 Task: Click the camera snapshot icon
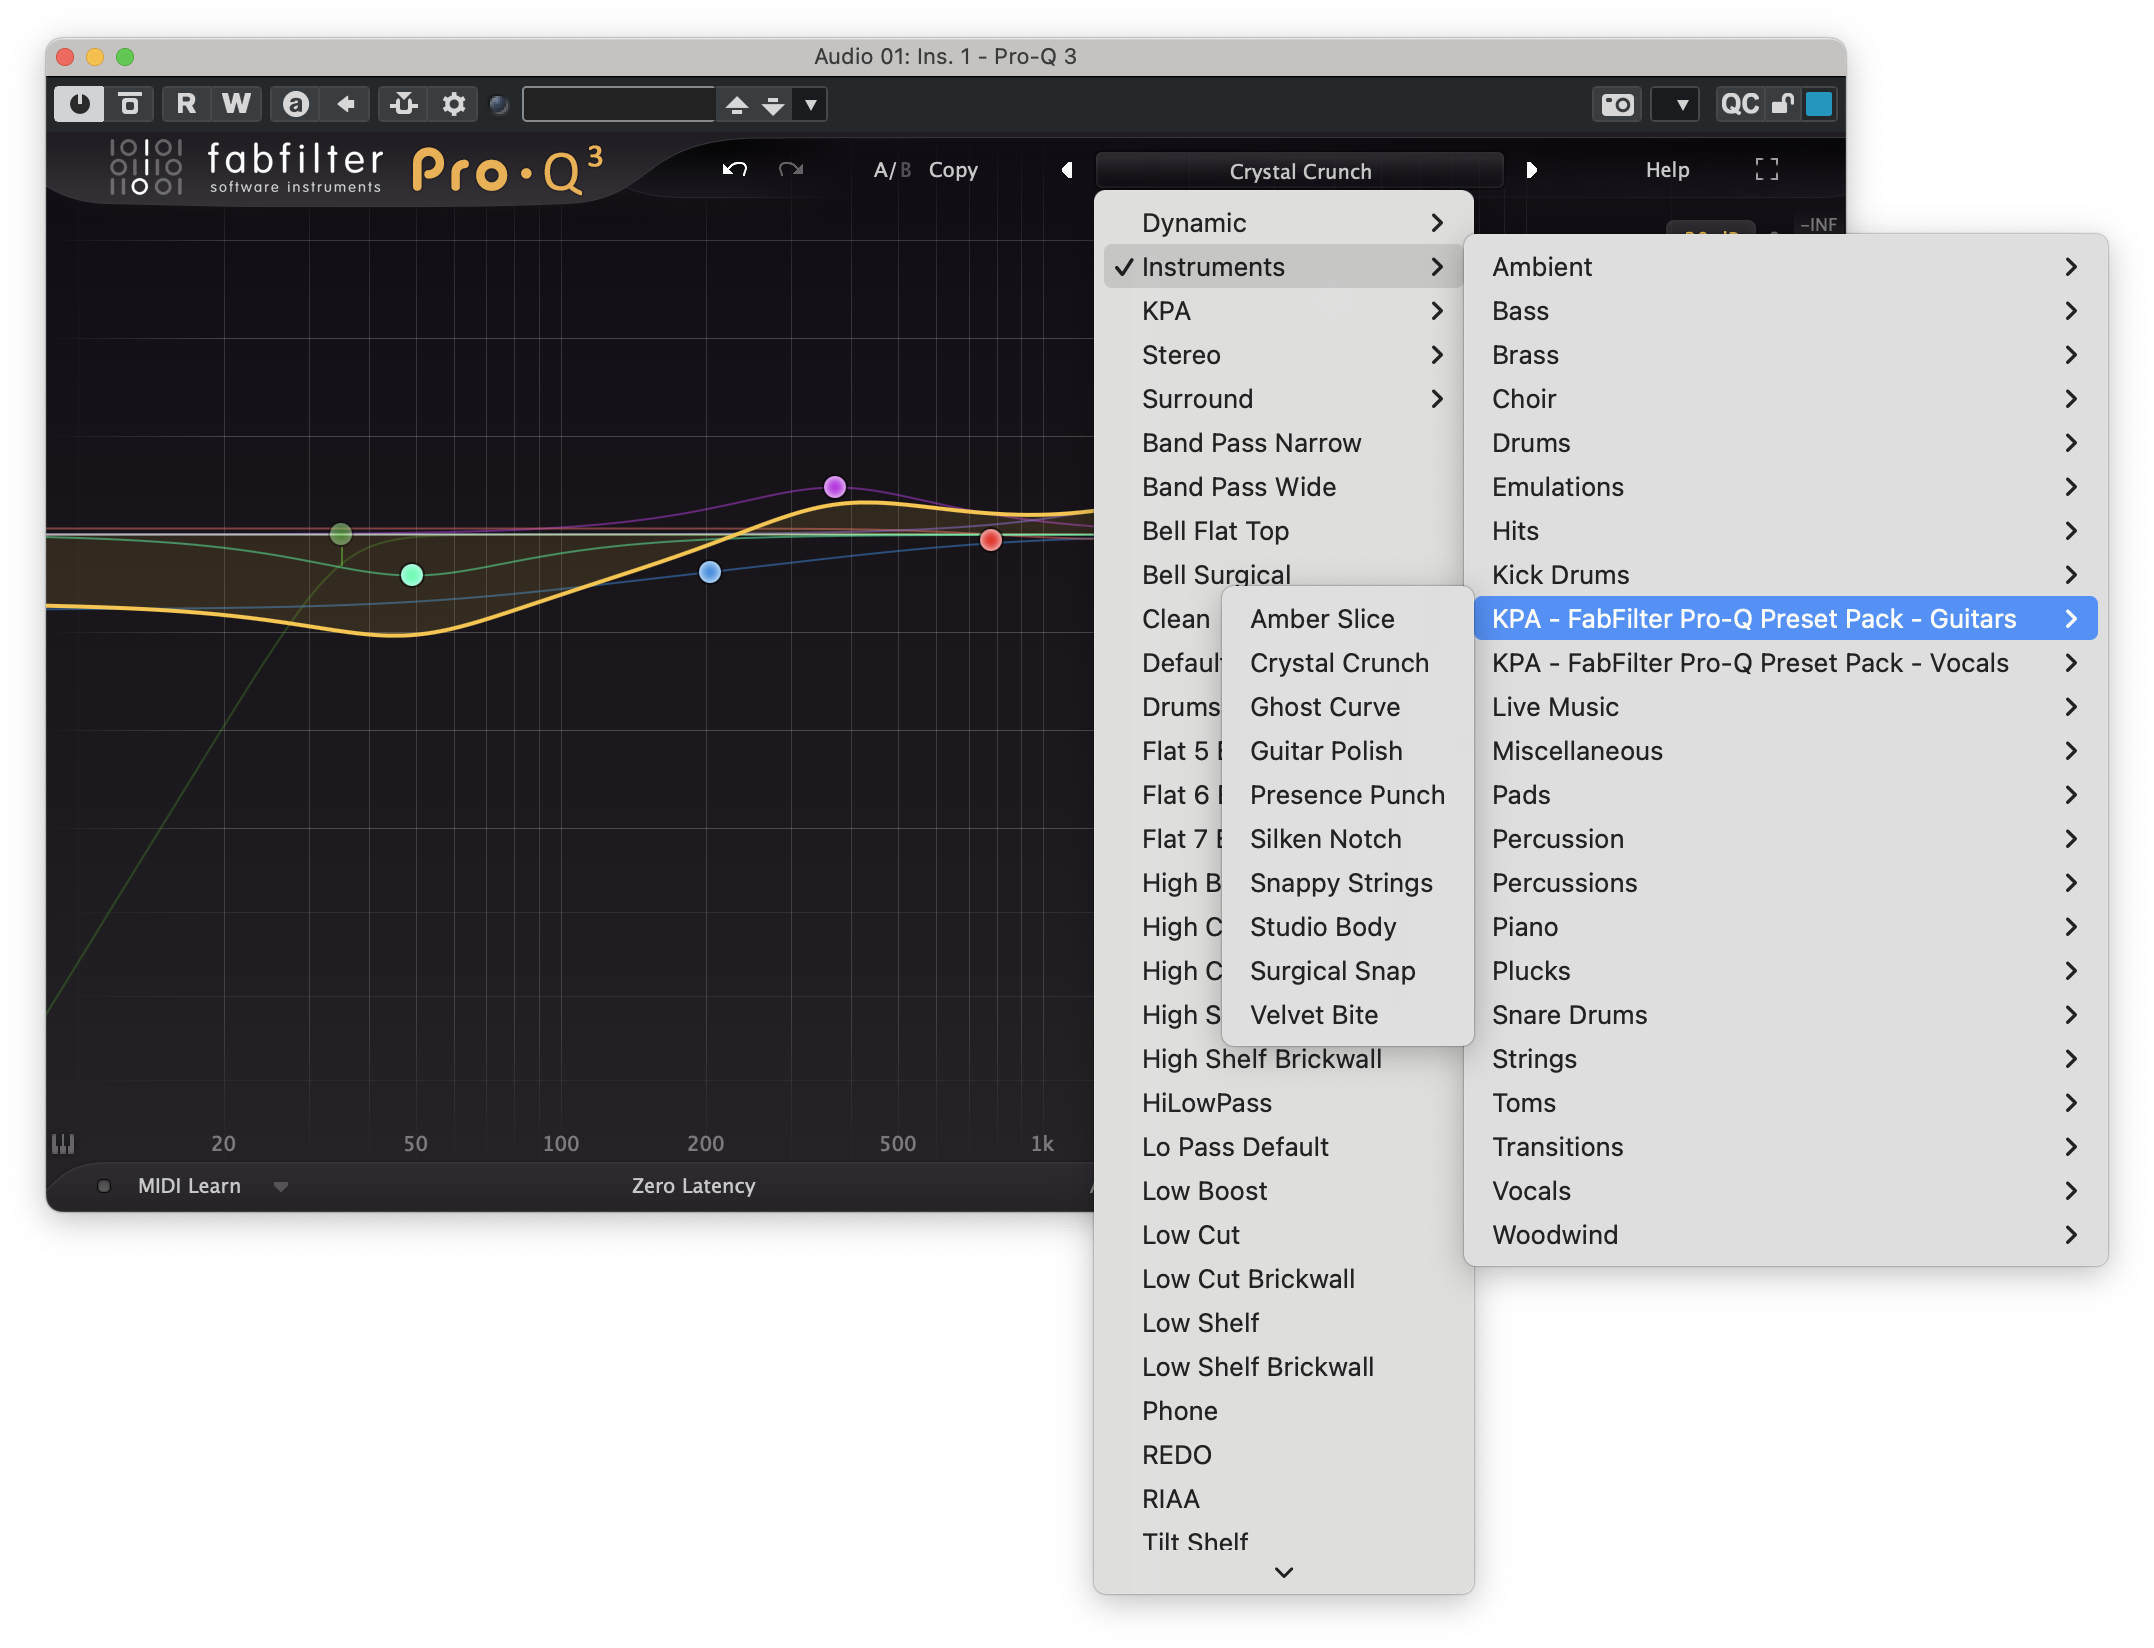point(1616,103)
